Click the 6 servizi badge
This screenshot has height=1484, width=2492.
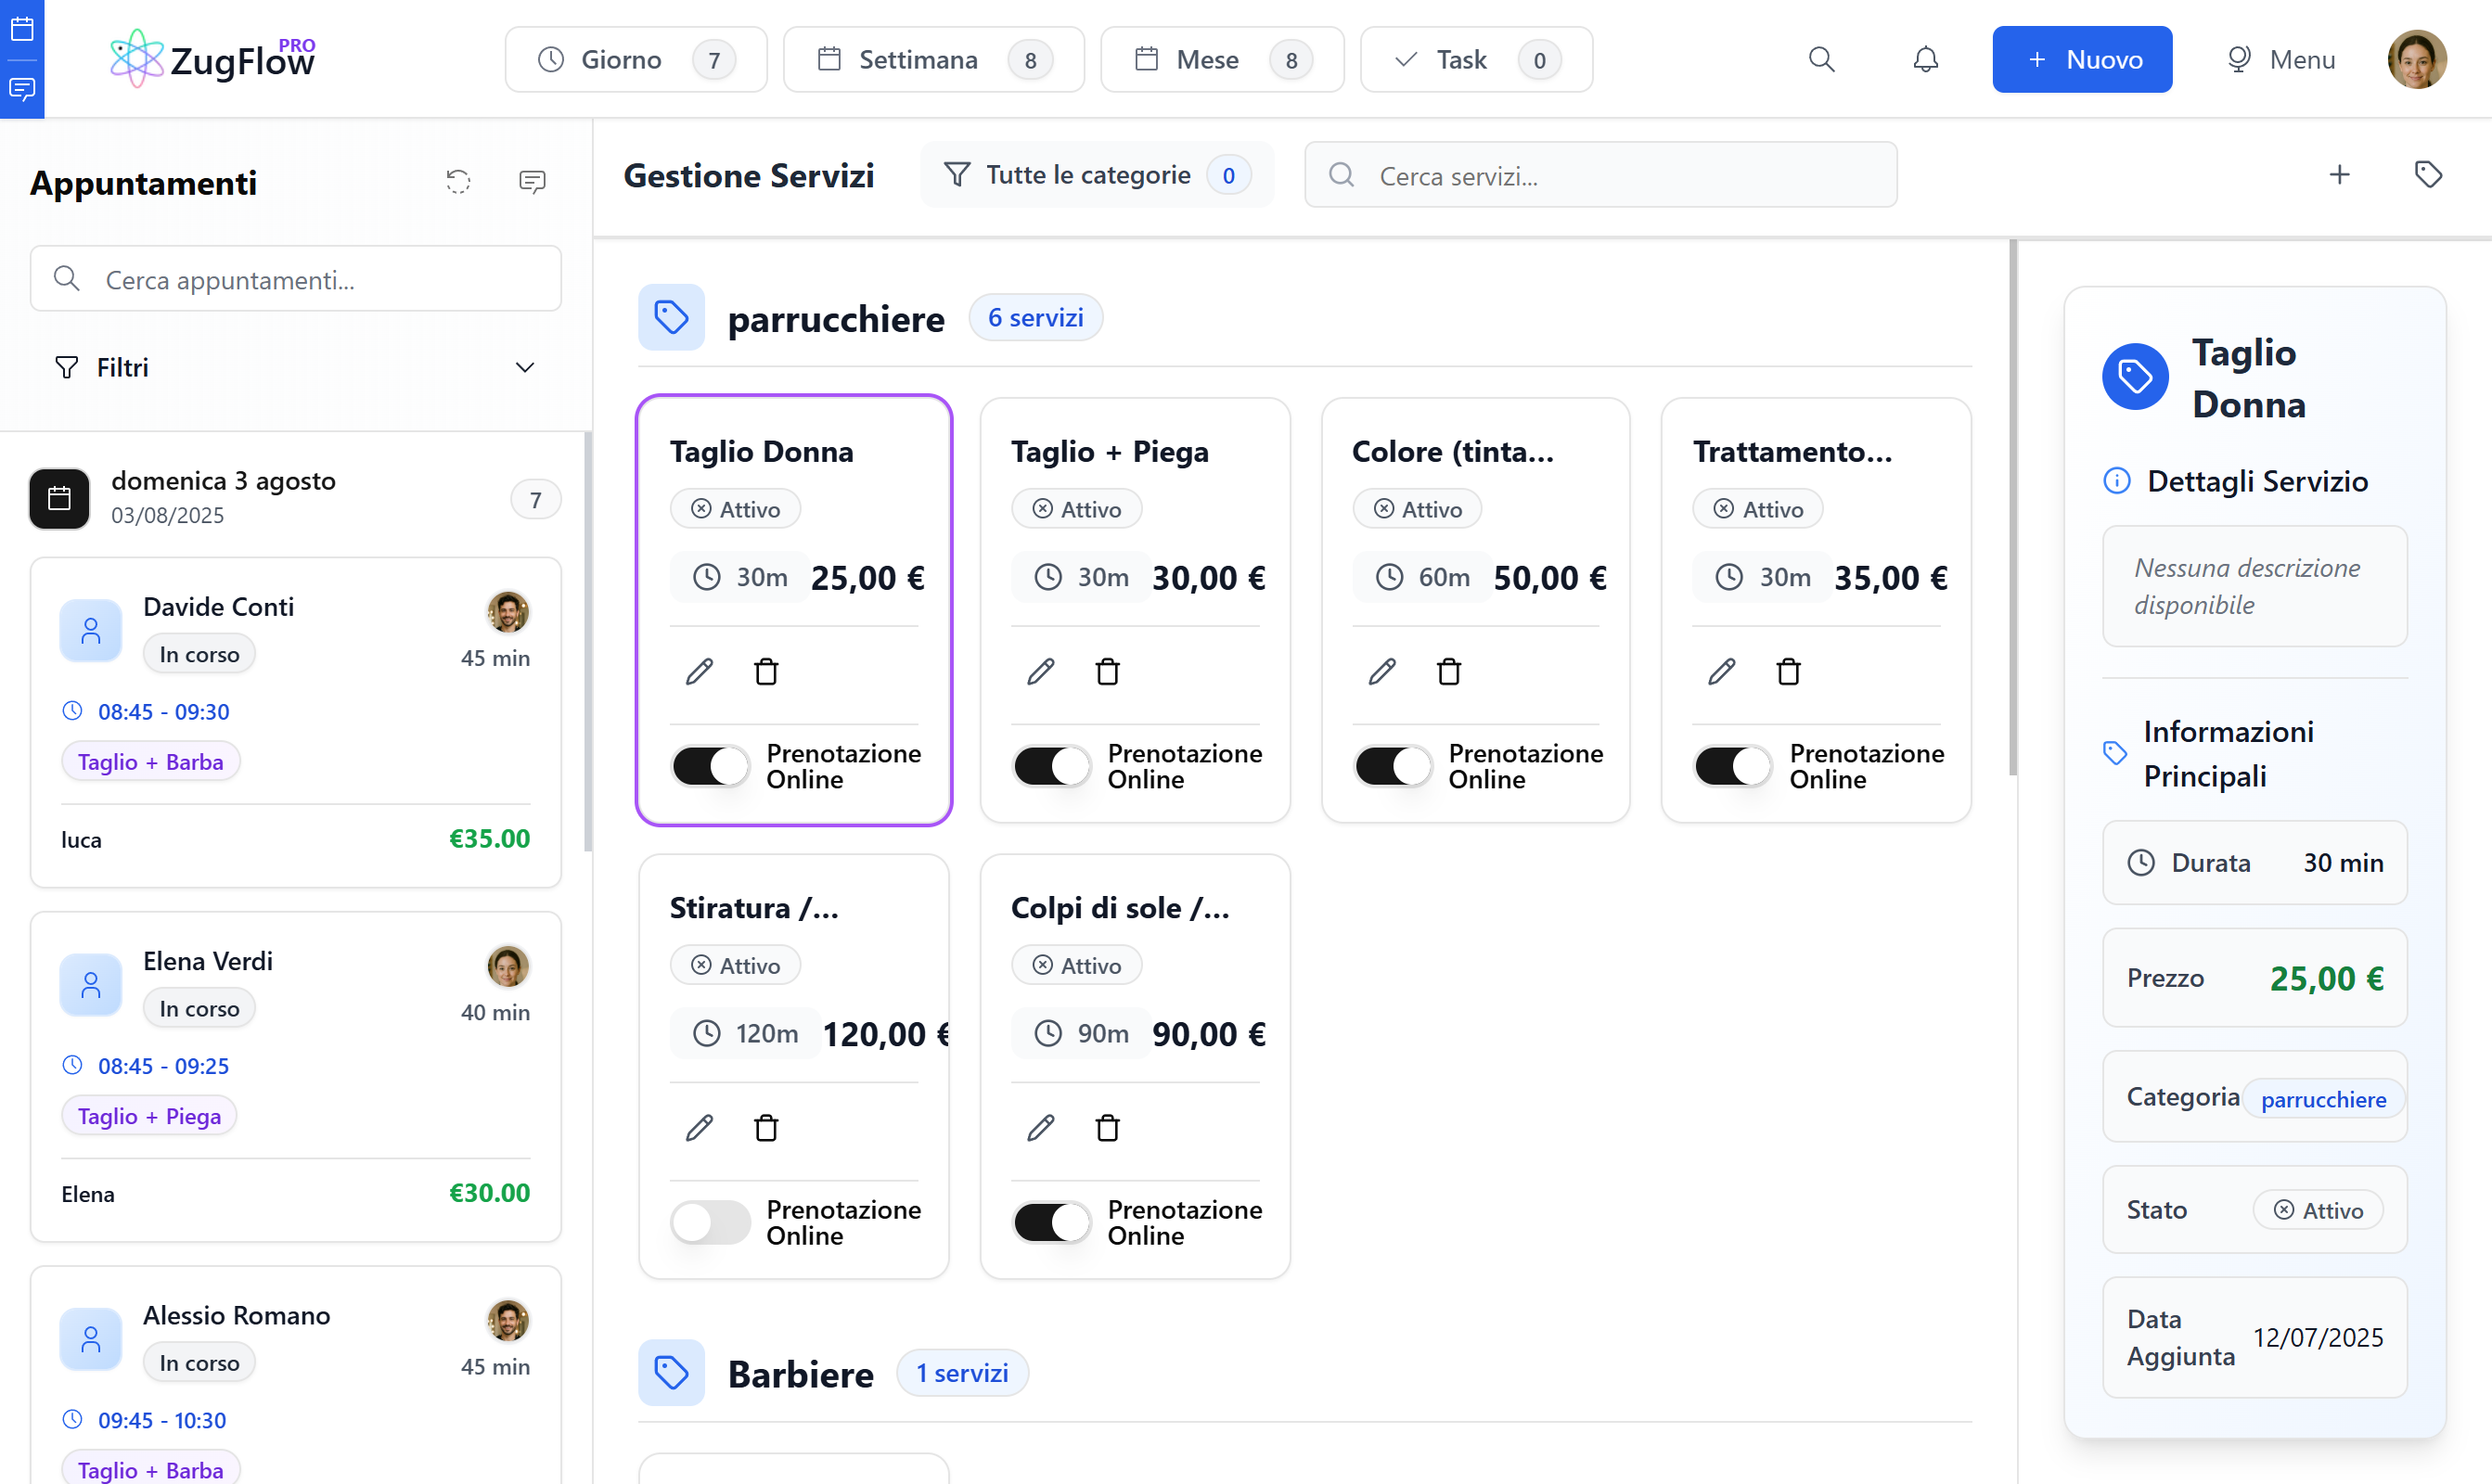pos(1035,318)
